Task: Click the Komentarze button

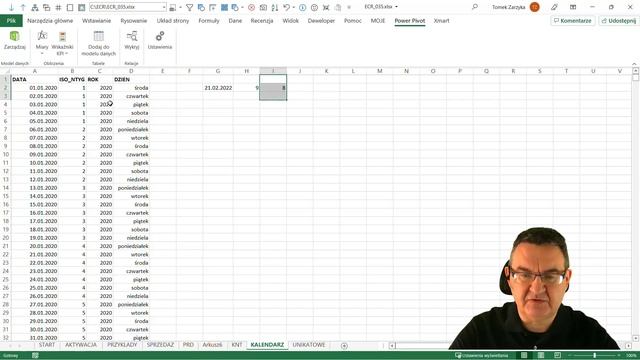Action: (573, 20)
